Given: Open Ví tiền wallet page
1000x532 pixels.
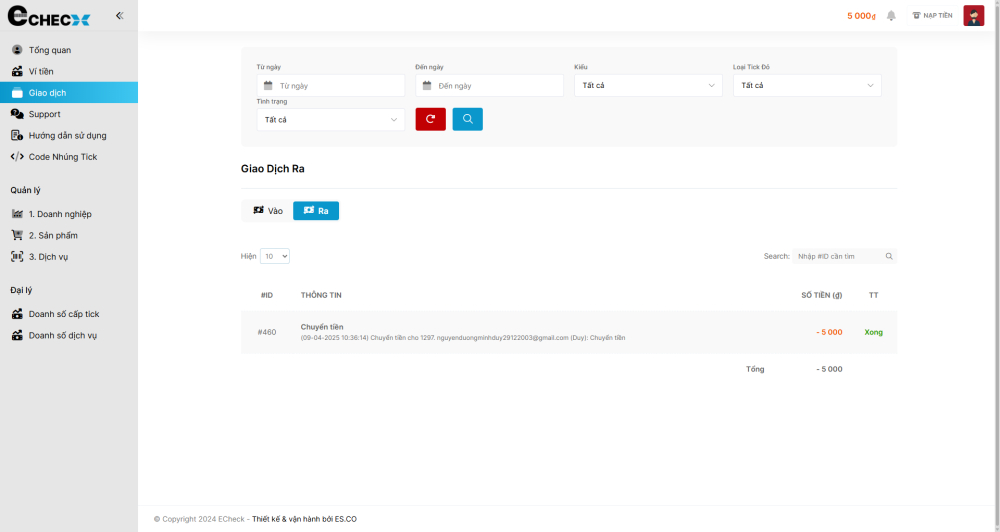Looking at the screenshot, I should tap(41, 71).
